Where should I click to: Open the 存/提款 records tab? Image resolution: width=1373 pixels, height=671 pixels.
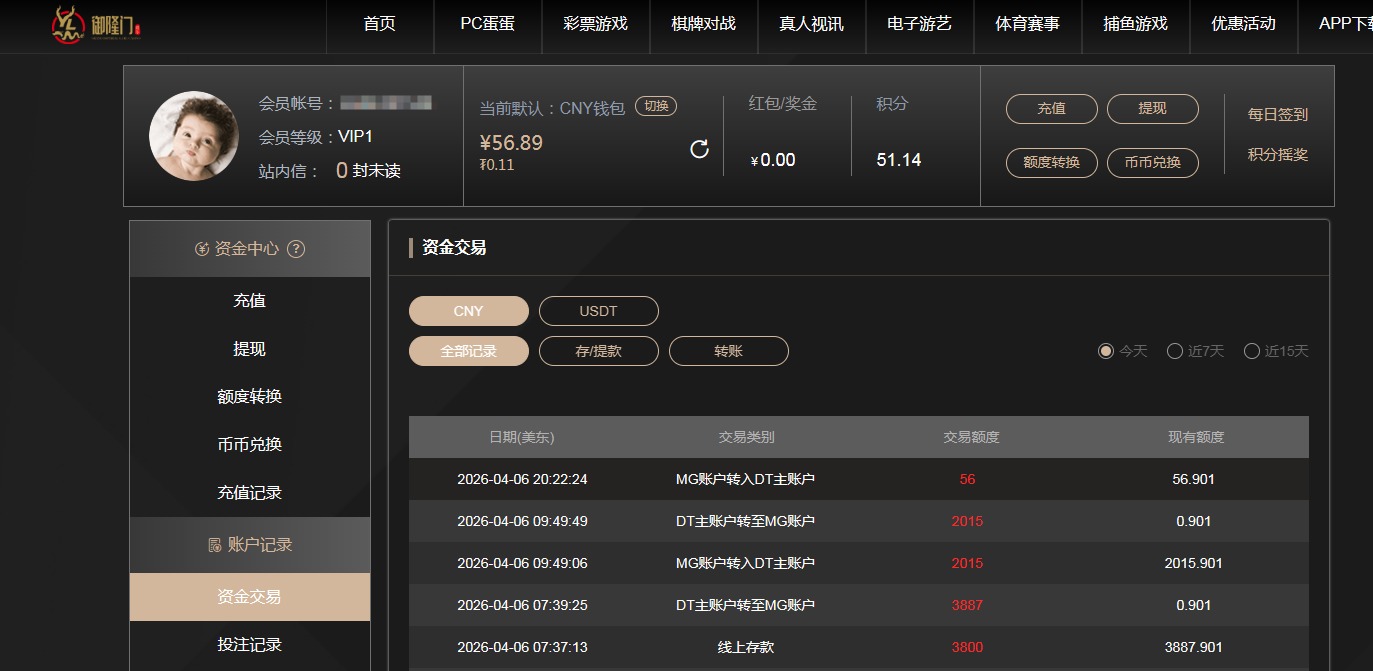click(x=598, y=351)
